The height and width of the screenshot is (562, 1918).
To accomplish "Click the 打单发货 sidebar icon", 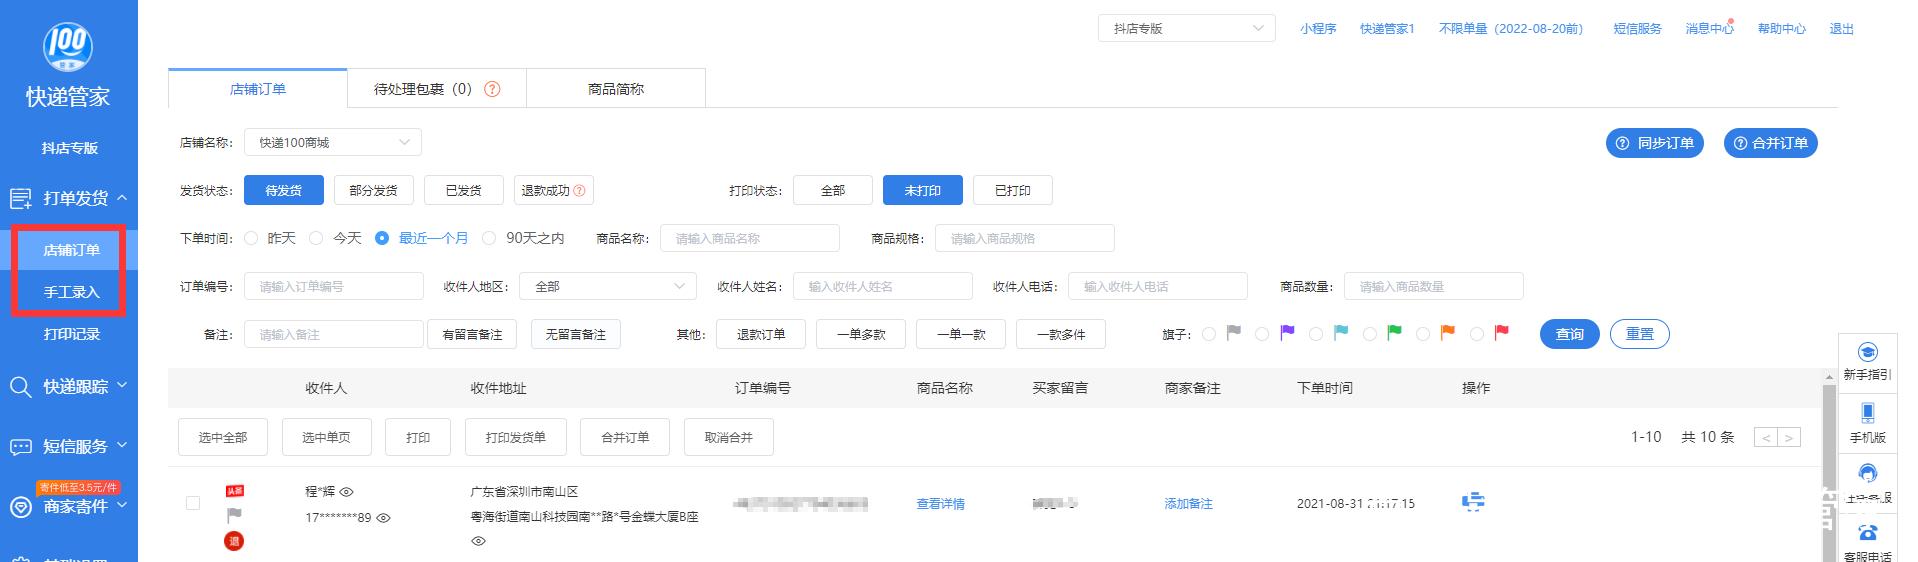I will 21,198.
